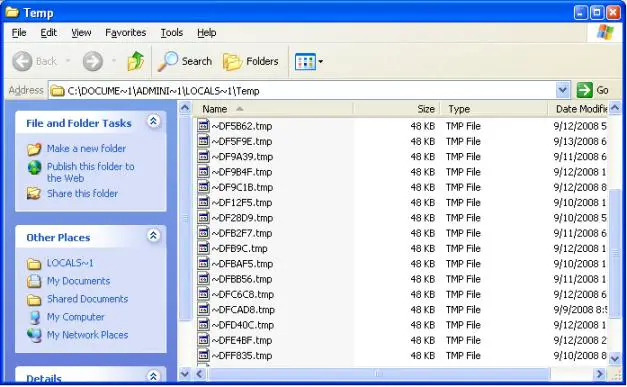
Task: Click Share this folder link
Action: click(82, 194)
